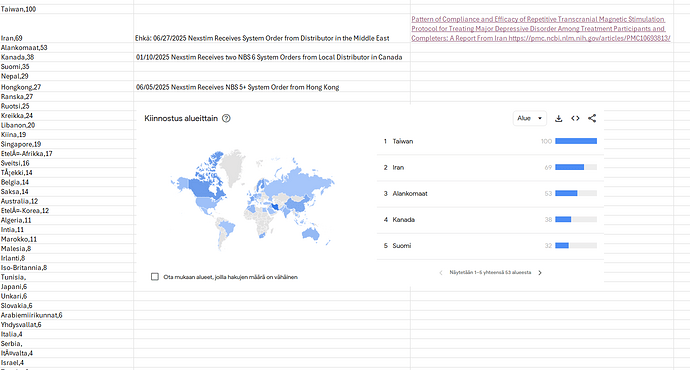Viewport: 690px width, 370px height.
Task: Click Suomi row in ranking list
Action: point(490,245)
